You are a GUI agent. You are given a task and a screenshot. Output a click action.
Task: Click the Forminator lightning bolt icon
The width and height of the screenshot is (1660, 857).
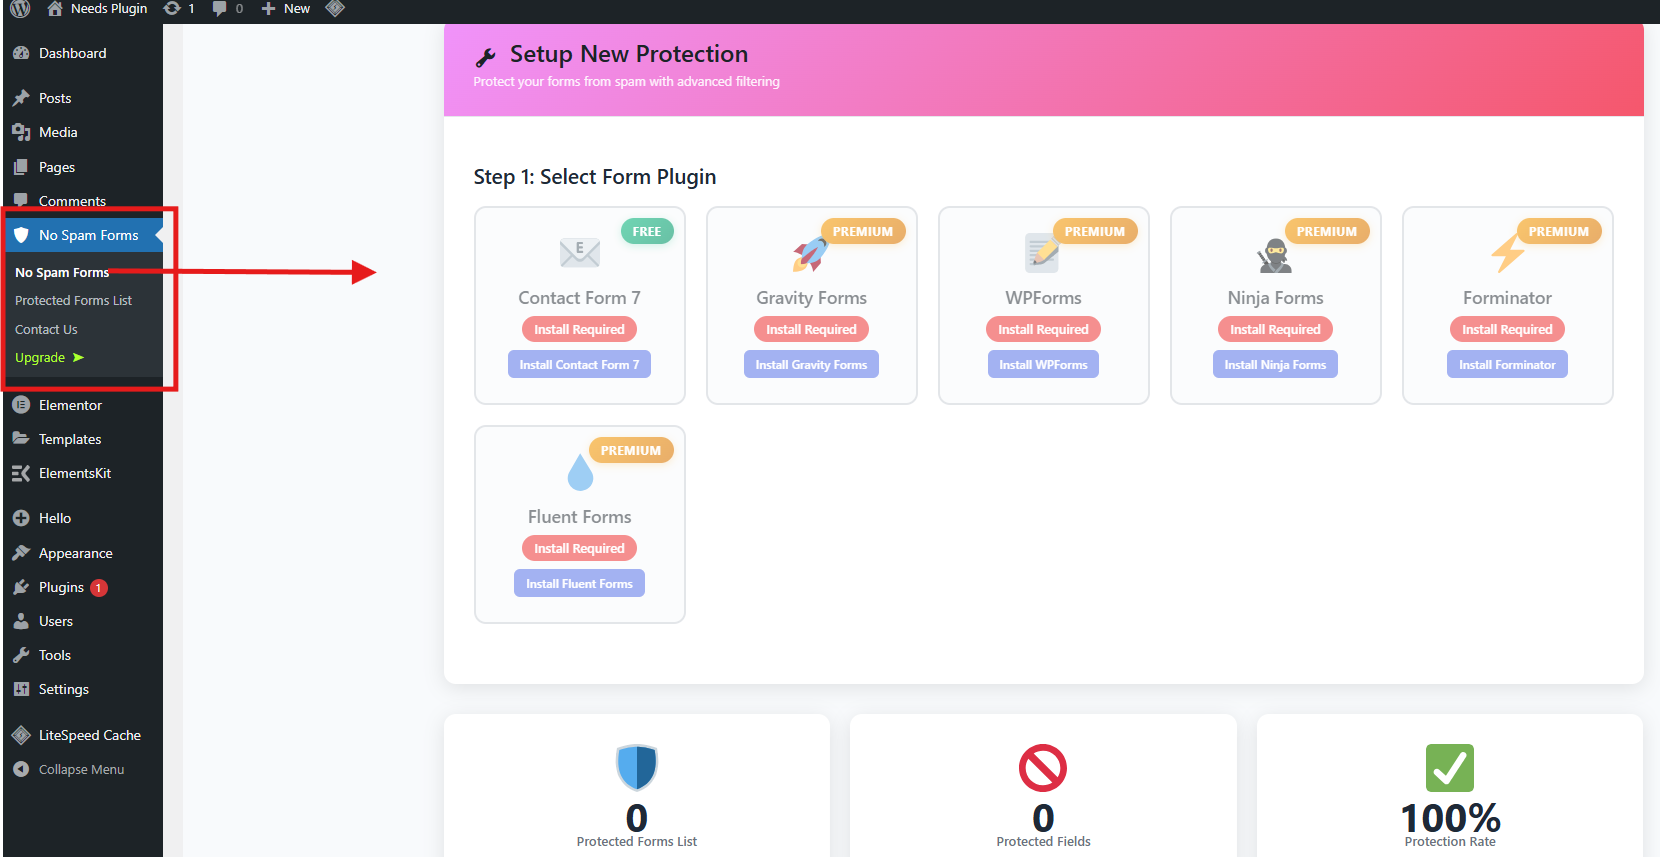pos(1507,254)
